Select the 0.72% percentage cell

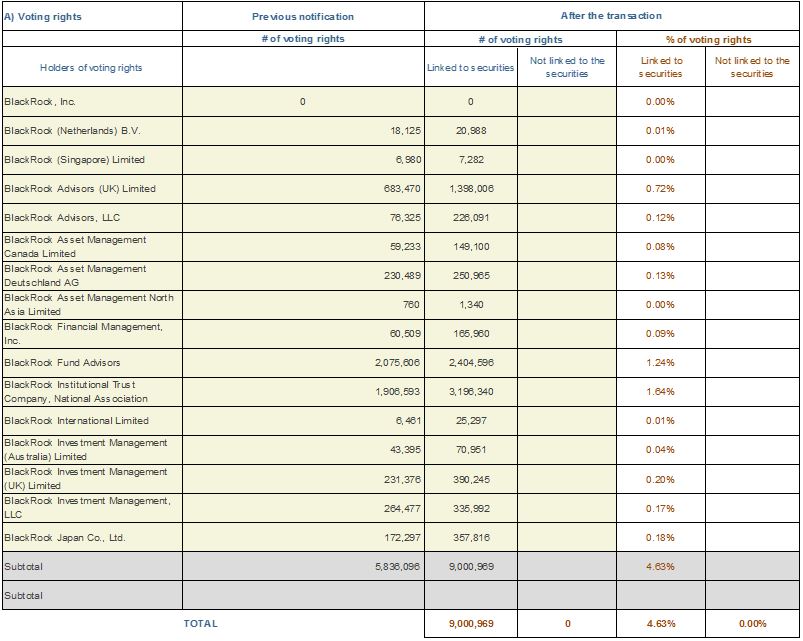click(660, 188)
